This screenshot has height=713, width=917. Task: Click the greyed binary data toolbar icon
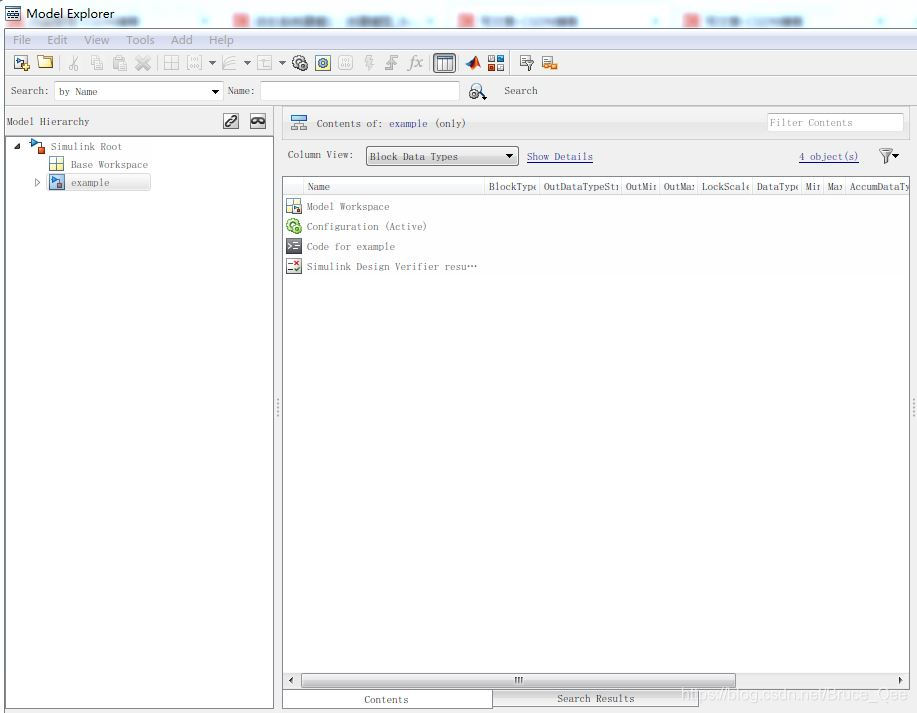tap(346, 63)
